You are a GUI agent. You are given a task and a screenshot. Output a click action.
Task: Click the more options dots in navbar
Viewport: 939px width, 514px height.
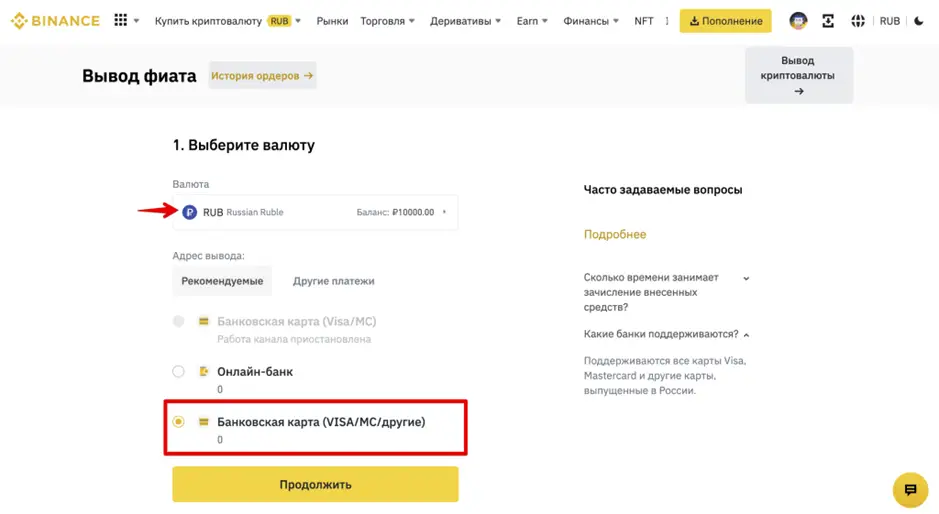667,21
